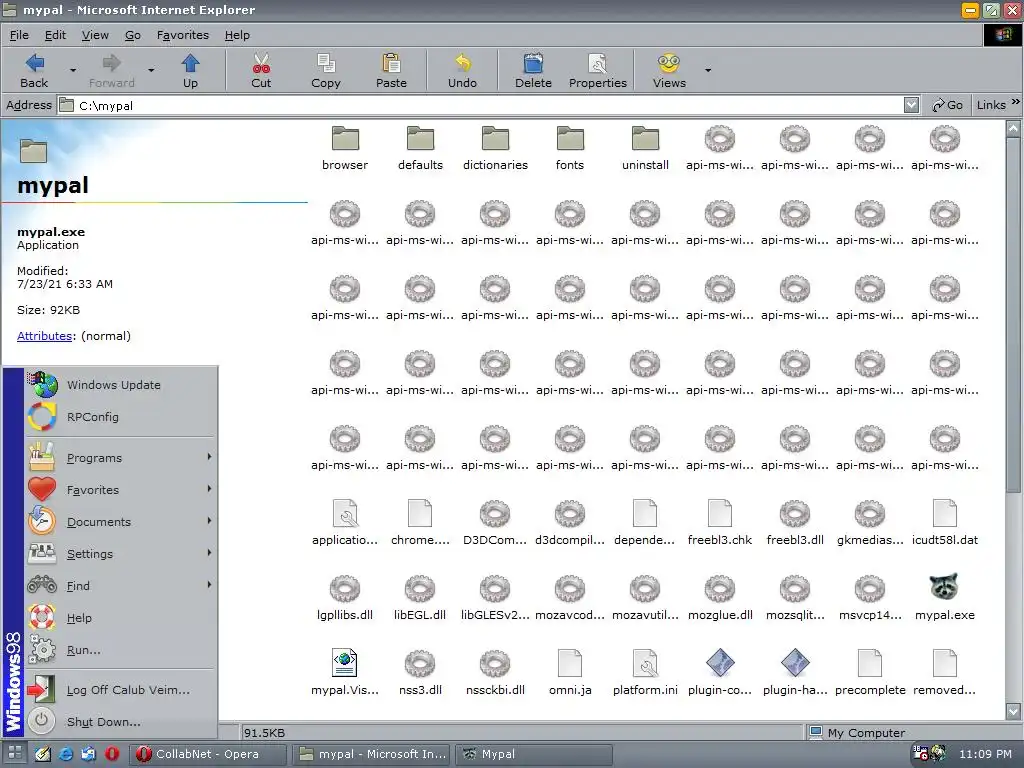1024x768 pixels.
Task: Launch Internet Explorer from quick launch
Action: (x=66, y=754)
